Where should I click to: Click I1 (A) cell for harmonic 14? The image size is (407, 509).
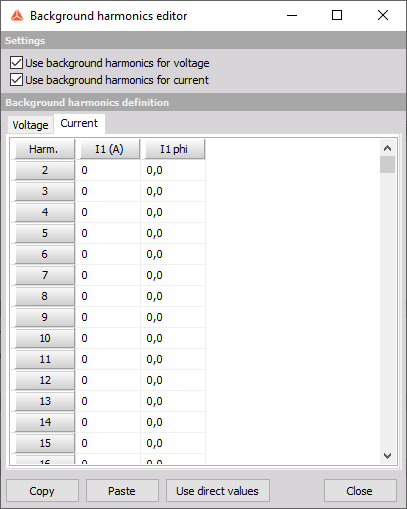108,422
